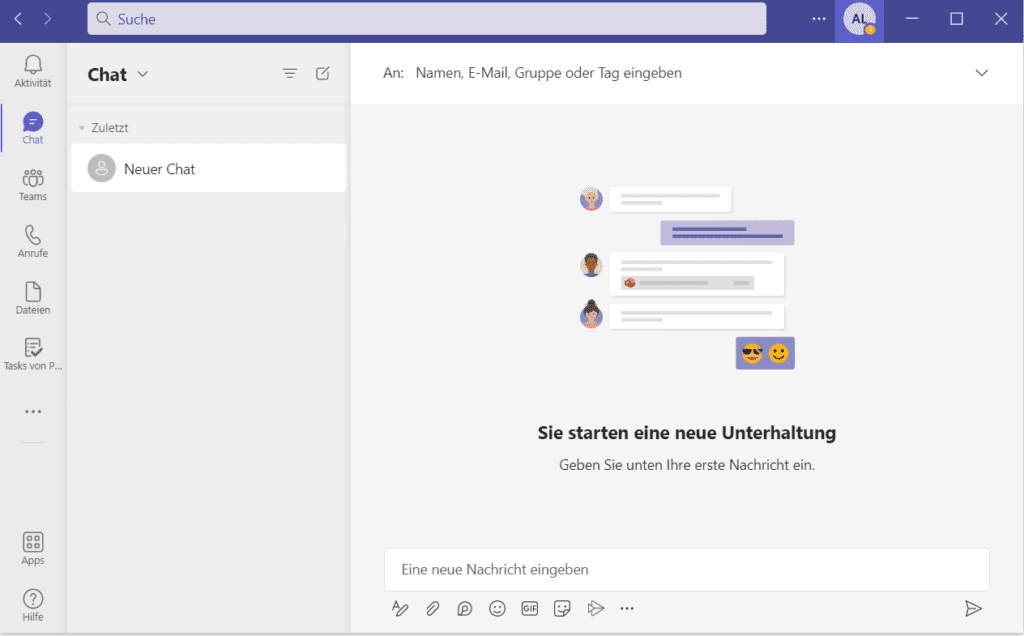Screen dimensions: 1024x636
Task: Expand the Chat header dropdown
Action: (x=142, y=74)
